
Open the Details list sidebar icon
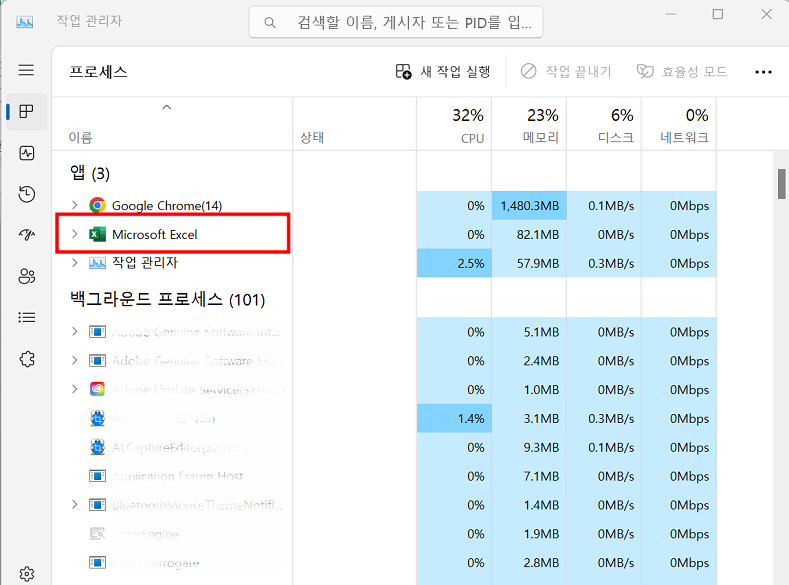pyautogui.click(x=26, y=317)
